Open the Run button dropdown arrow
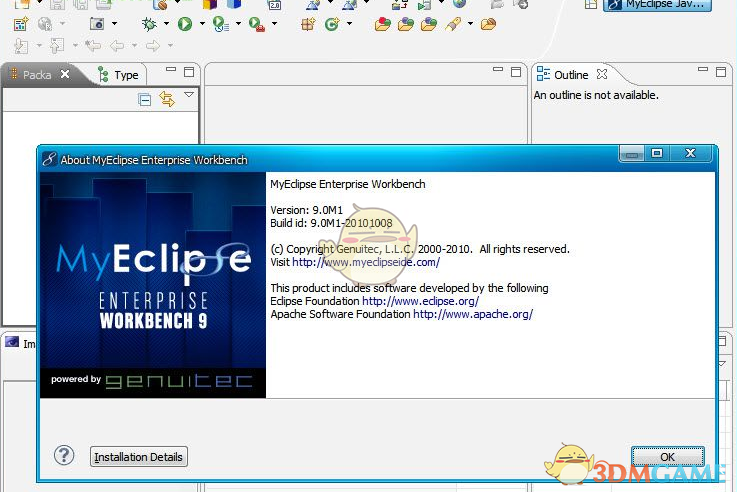 pos(202,23)
